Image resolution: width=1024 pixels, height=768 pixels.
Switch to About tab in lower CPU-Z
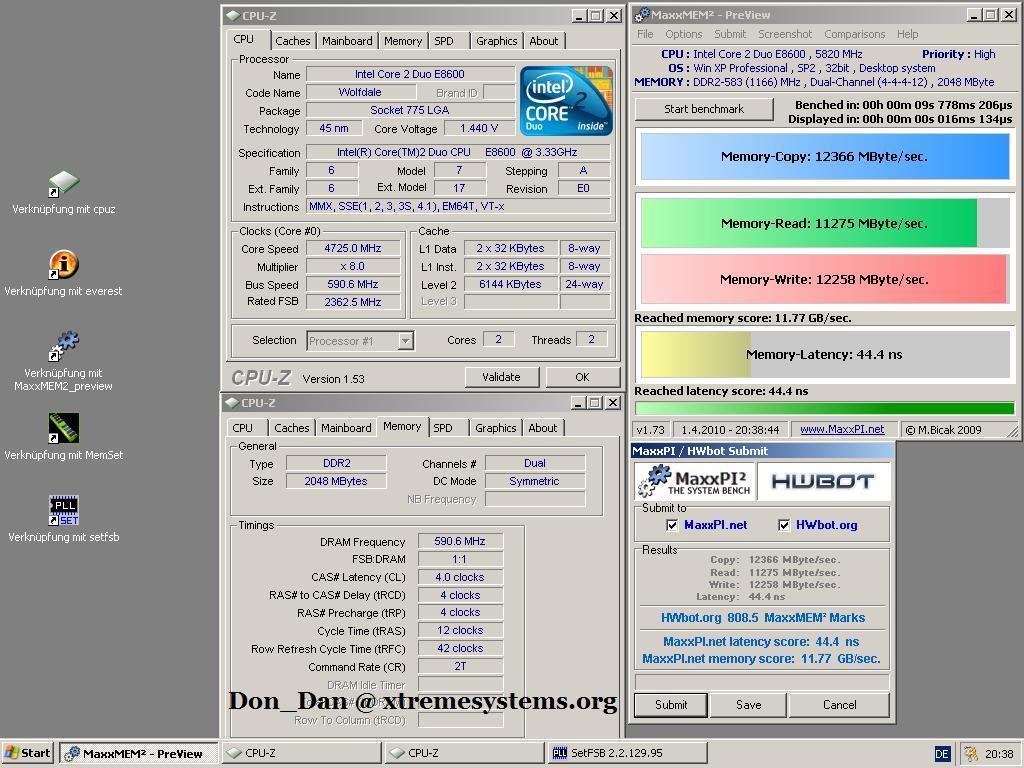coord(543,428)
